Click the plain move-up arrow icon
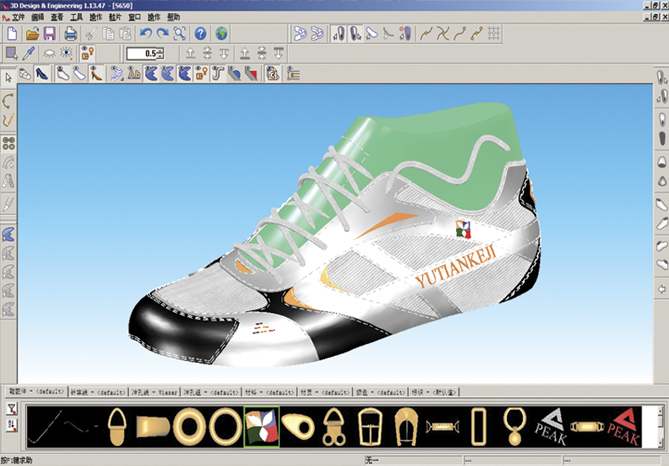Image resolution: width=669 pixels, height=466 pixels. [x=190, y=53]
